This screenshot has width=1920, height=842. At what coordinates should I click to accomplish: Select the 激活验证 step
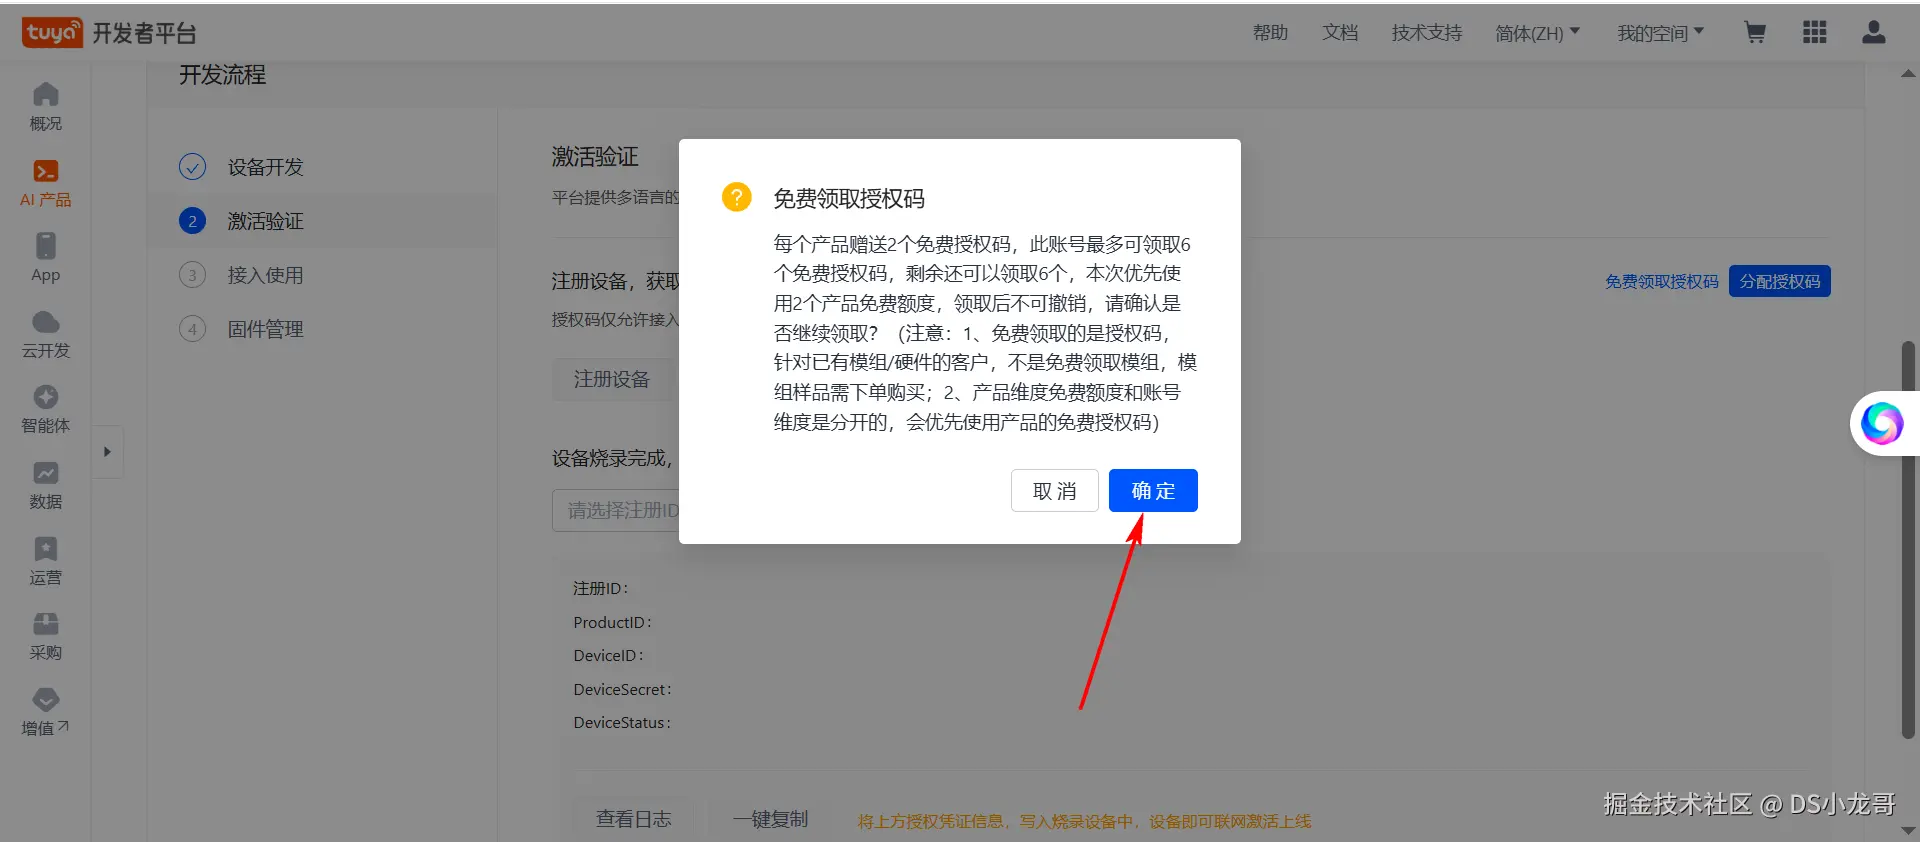[321, 221]
